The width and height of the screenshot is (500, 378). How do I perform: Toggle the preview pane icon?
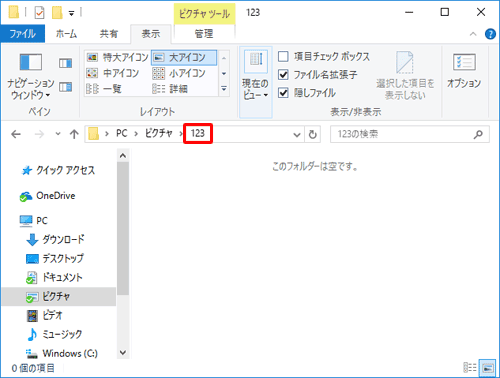click(x=65, y=63)
